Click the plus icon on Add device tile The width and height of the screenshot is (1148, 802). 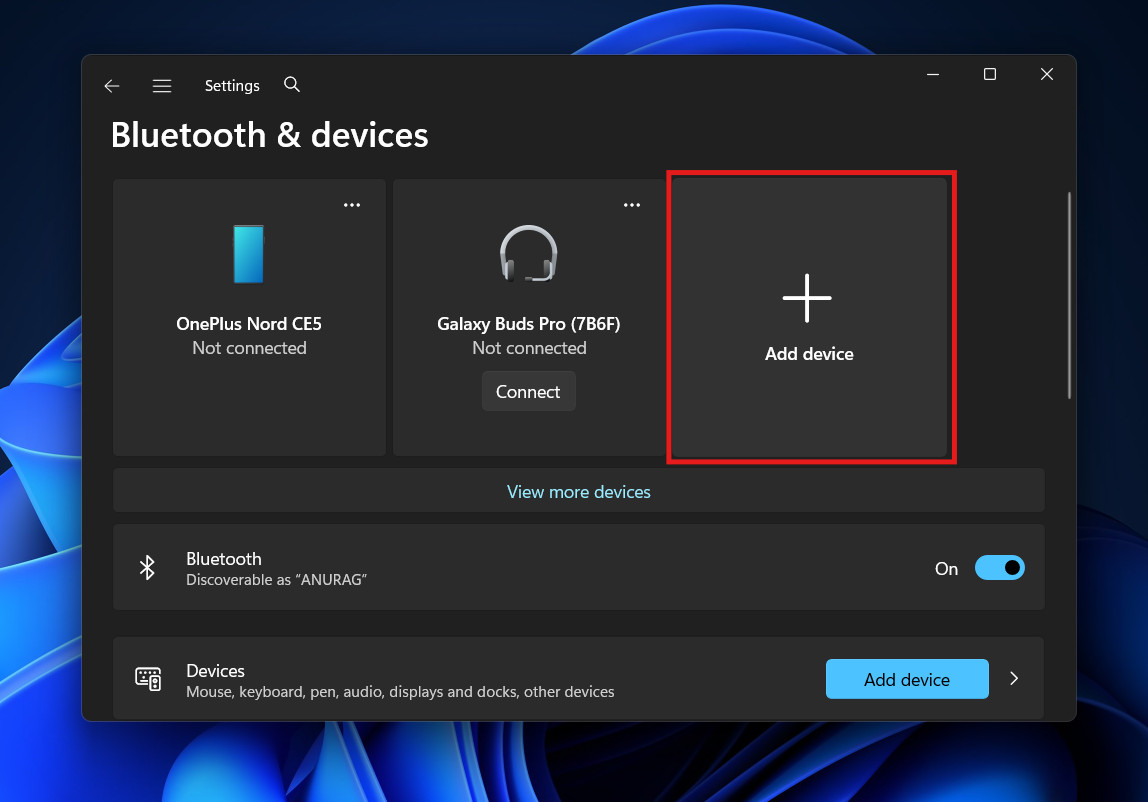click(806, 297)
